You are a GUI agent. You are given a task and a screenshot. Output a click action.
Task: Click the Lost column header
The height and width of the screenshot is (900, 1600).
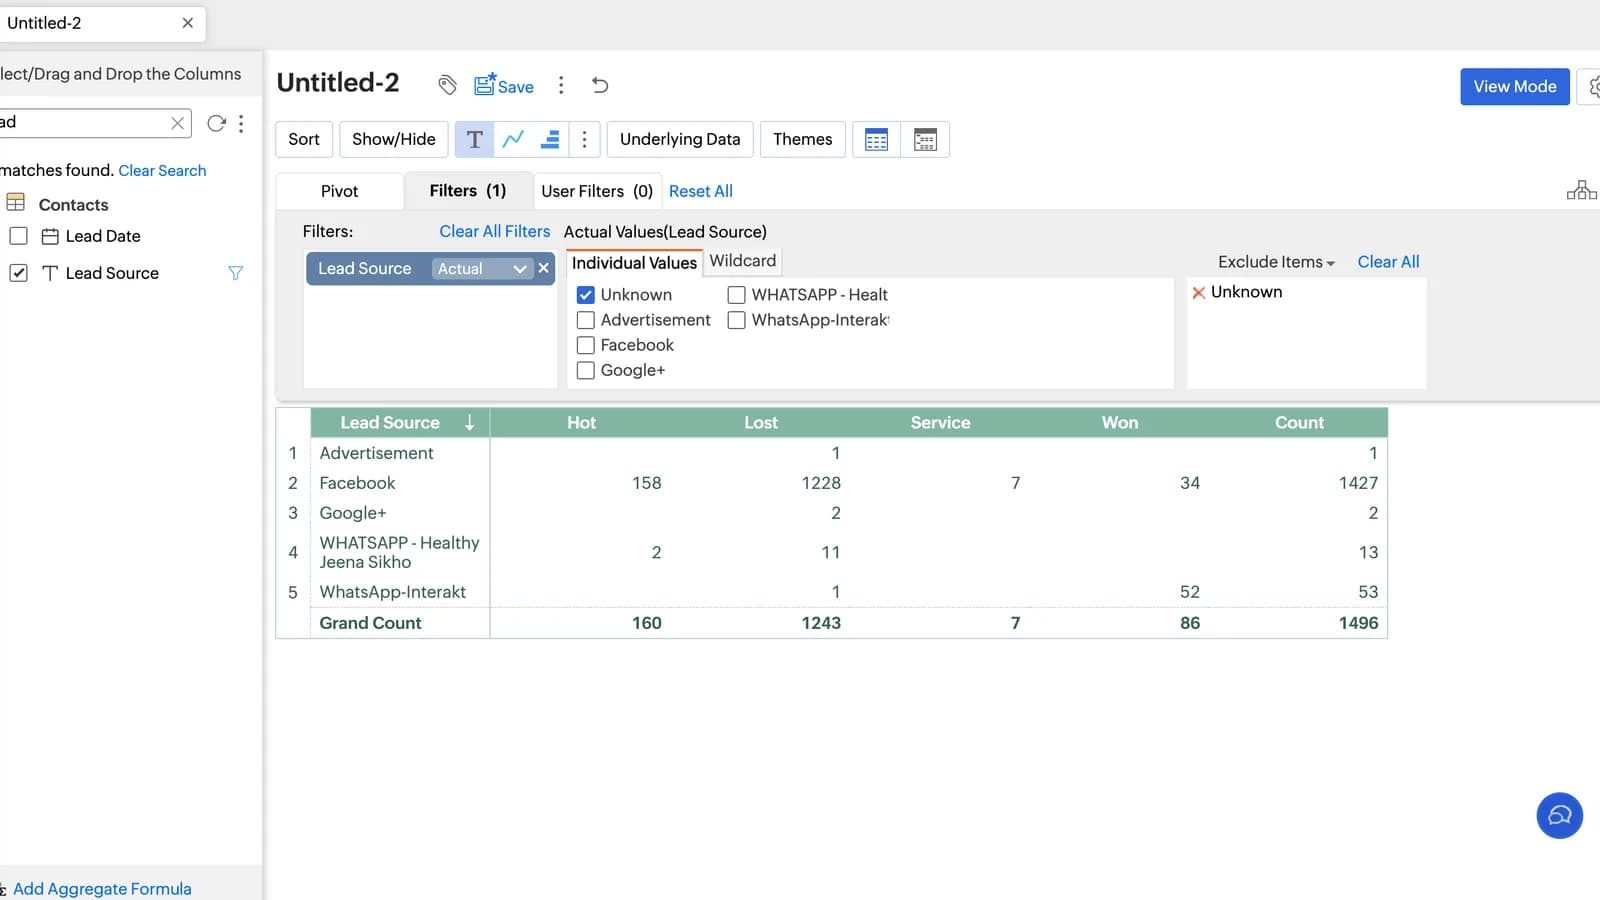pos(760,423)
